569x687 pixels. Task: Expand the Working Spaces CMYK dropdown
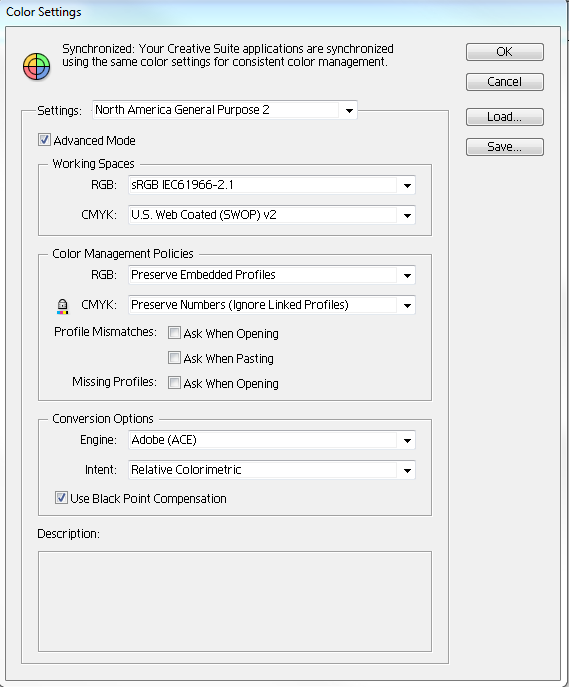click(272, 215)
